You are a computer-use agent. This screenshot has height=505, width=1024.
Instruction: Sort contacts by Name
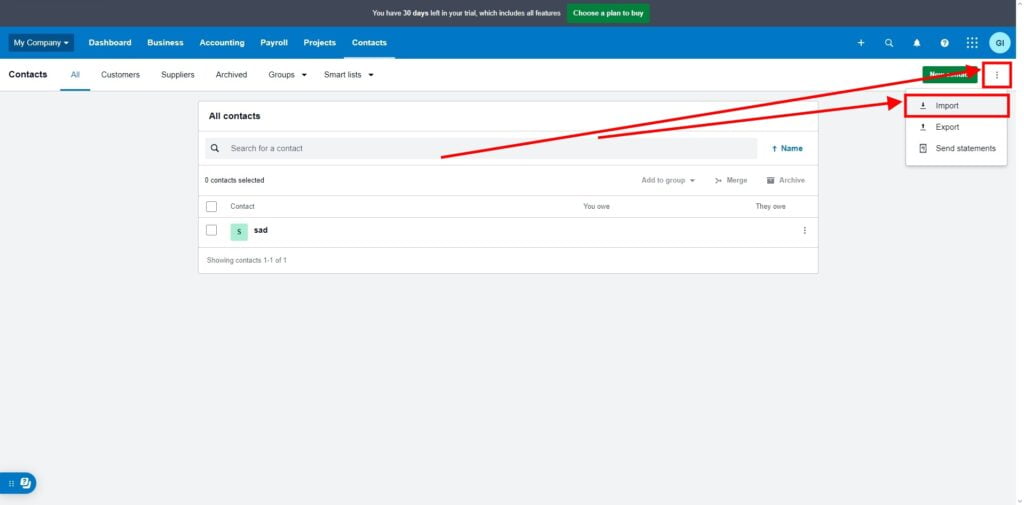[788, 148]
